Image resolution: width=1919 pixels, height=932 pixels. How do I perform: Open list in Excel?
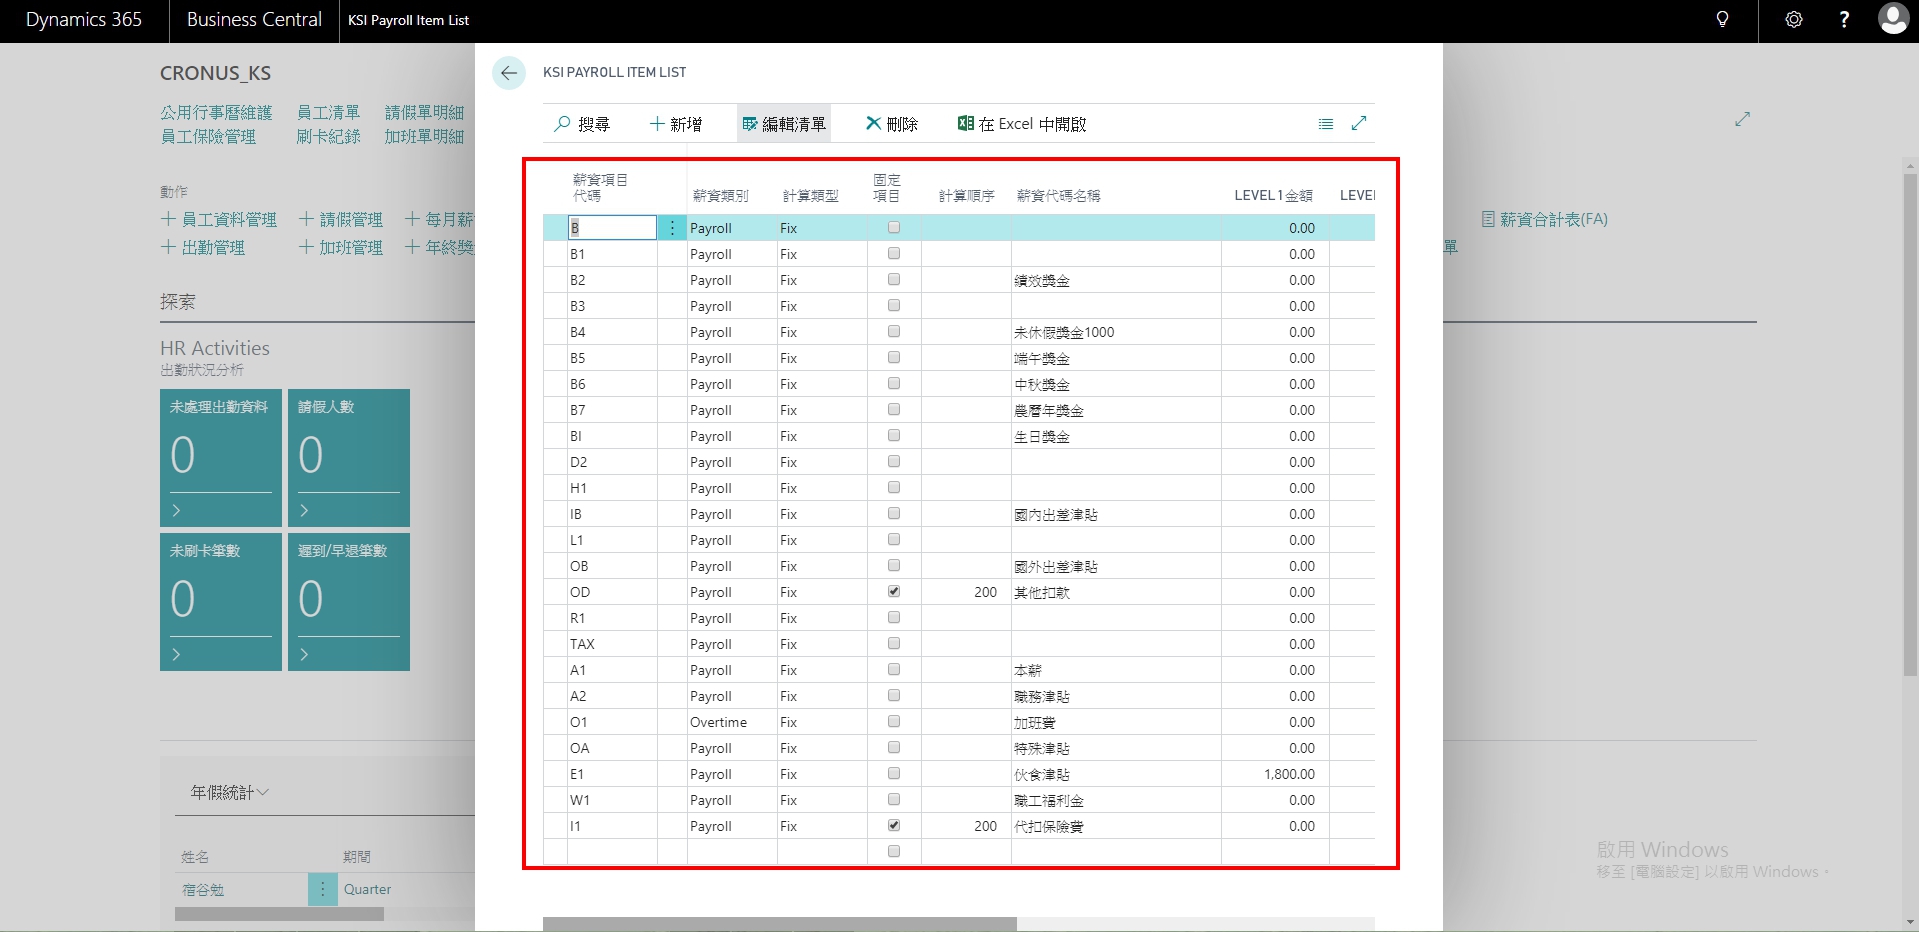pos(1021,124)
